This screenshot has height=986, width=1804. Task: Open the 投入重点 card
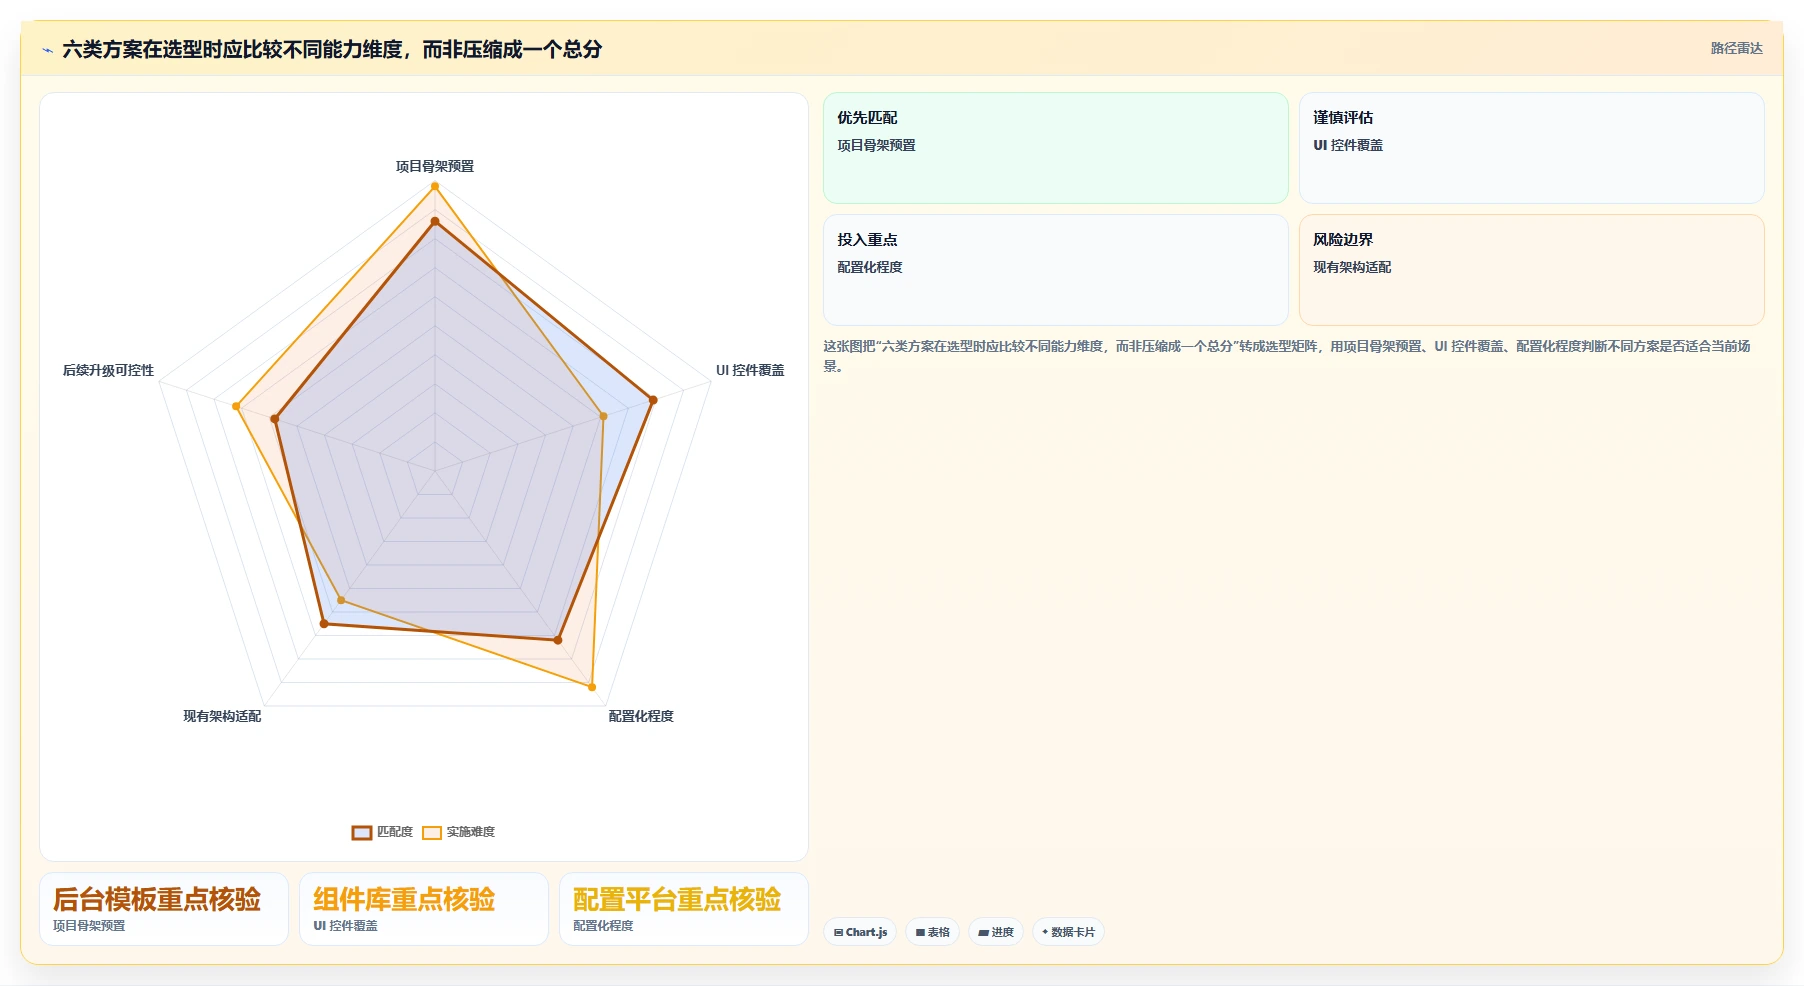(x=1055, y=270)
